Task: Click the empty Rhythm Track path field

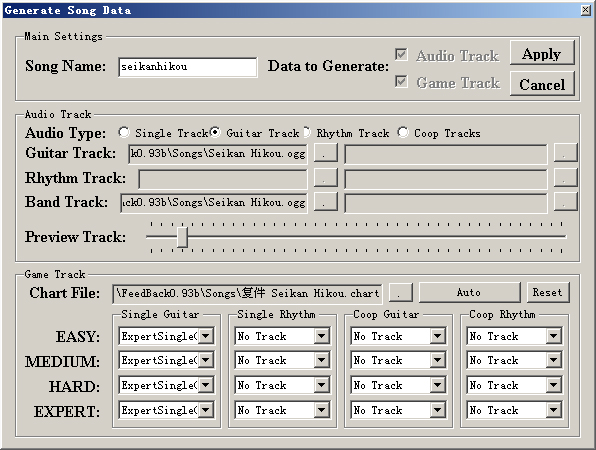Action: click(x=223, y=179)
